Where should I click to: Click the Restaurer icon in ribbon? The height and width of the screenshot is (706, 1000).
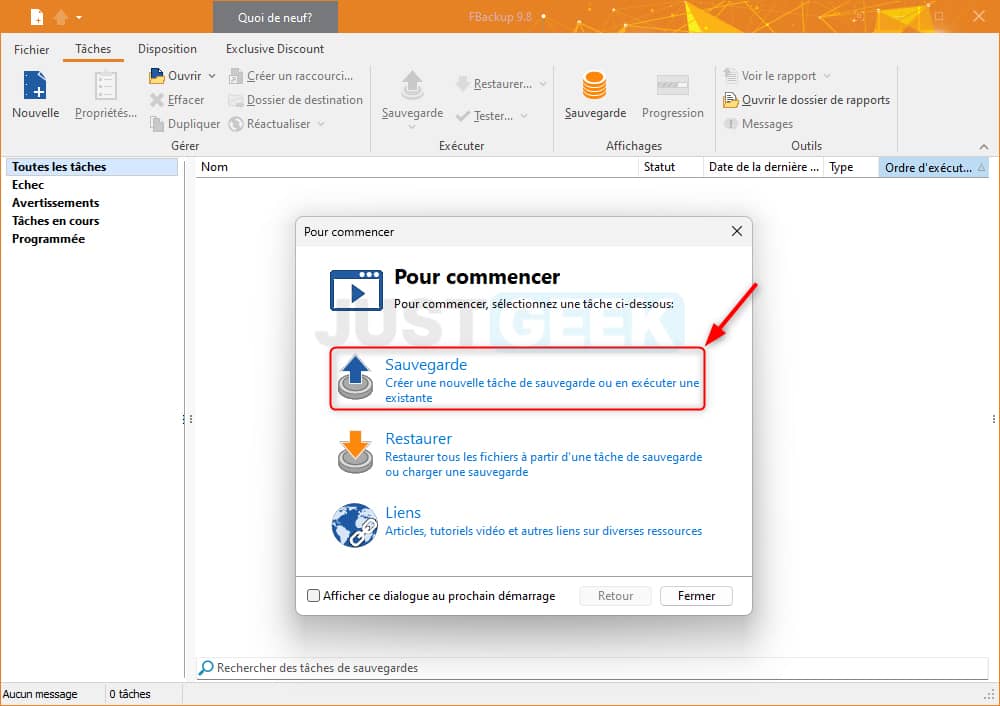pyautogui.click(x=463, y=84)
